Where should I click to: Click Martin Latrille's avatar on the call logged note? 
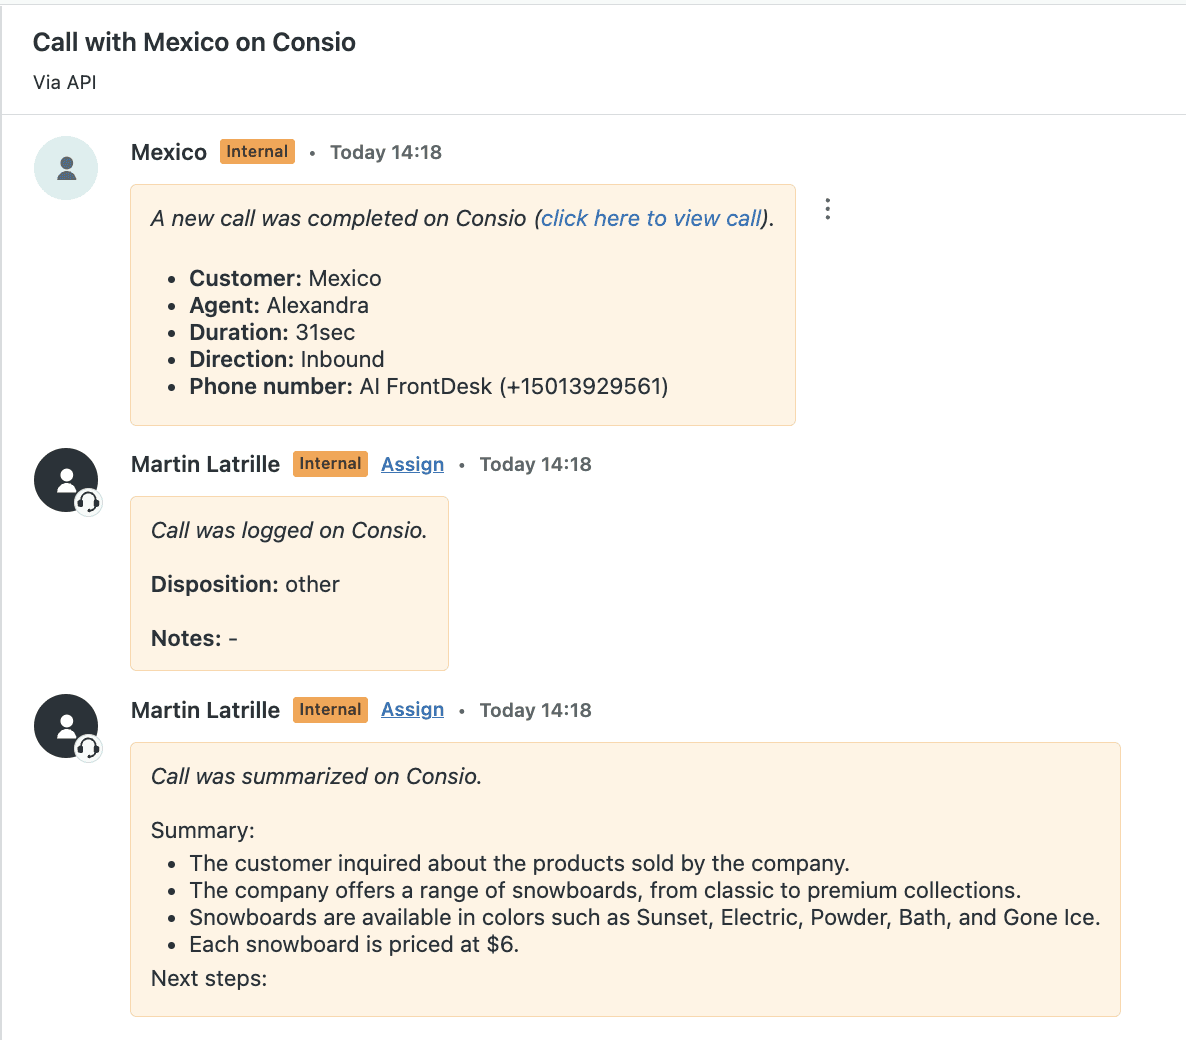(x=65, y=479)
